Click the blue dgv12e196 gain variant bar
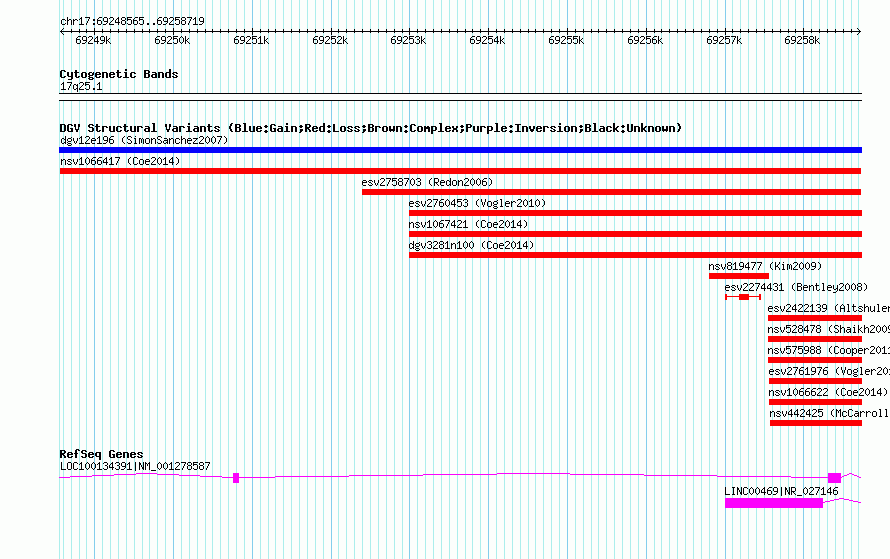Screen dimensions: 890x559 click(460, 150)
